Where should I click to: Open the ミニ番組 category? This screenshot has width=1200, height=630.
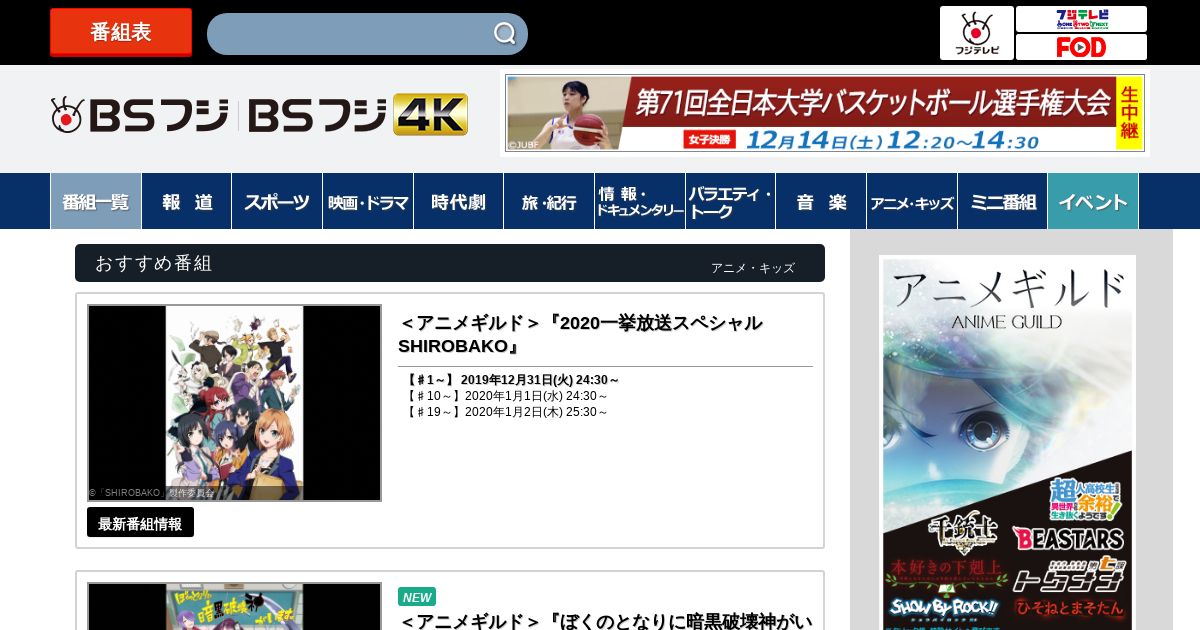click(1002, 201)
